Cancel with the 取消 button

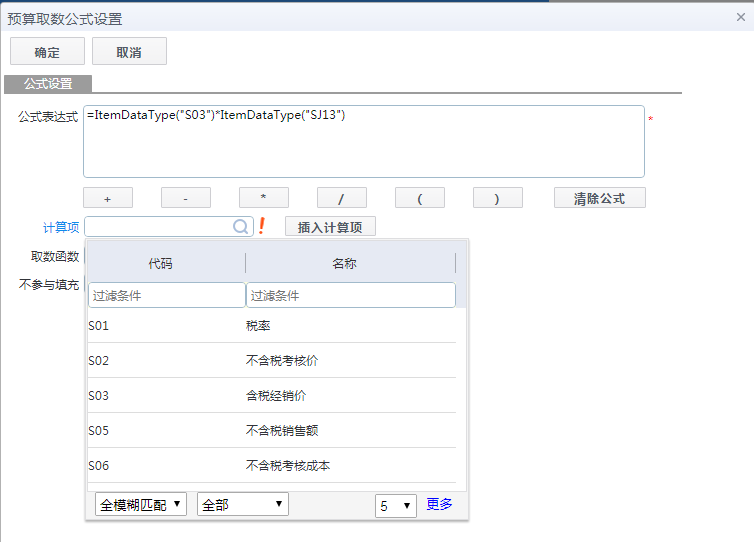point(129,51)
